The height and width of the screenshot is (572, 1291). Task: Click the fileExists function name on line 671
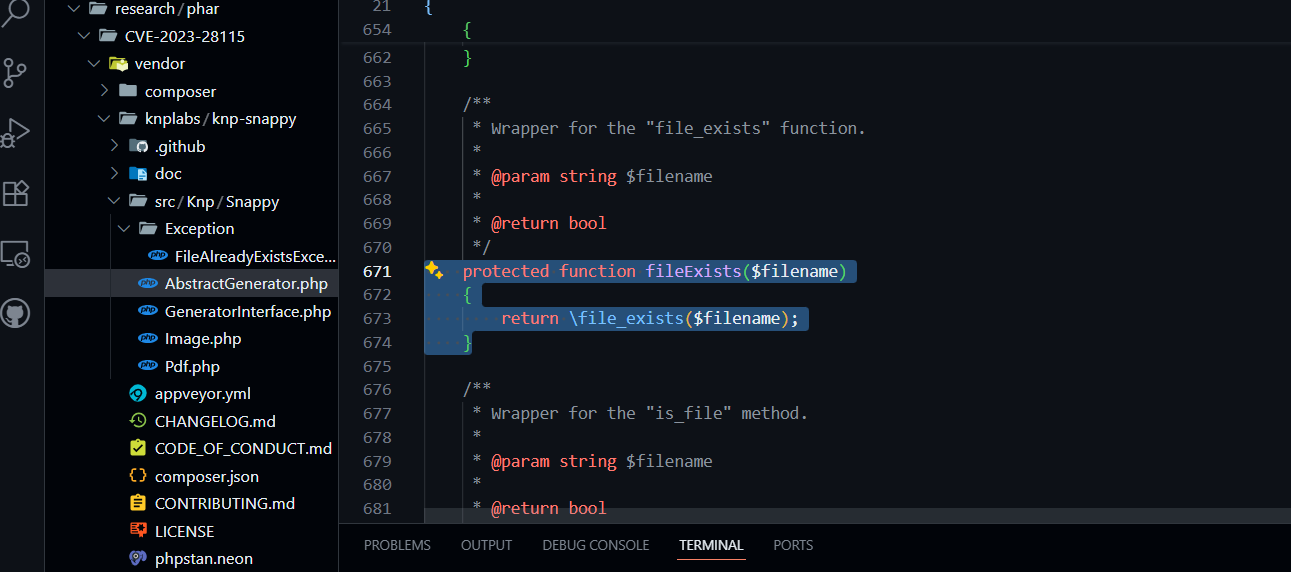click(x=692, y=271)
